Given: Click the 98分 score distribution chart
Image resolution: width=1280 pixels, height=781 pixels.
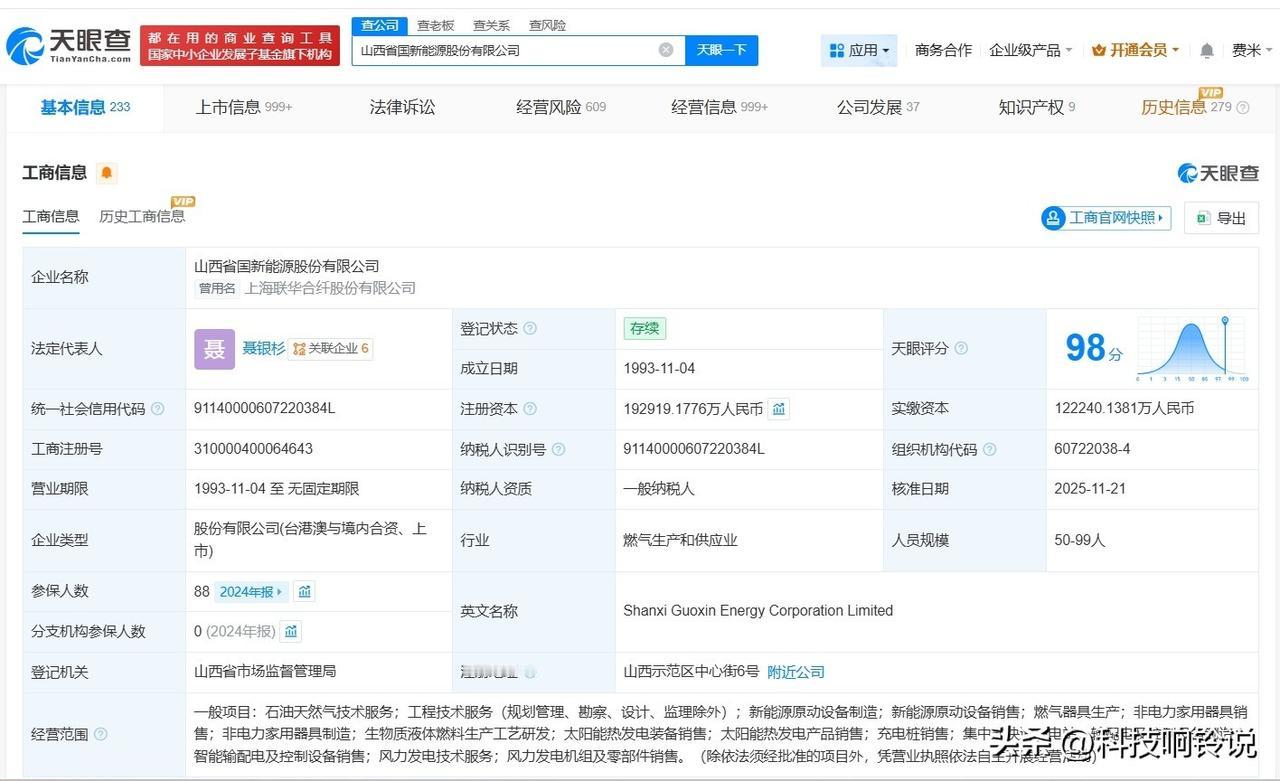Looking at the screenshot, I should point(1190,349).
